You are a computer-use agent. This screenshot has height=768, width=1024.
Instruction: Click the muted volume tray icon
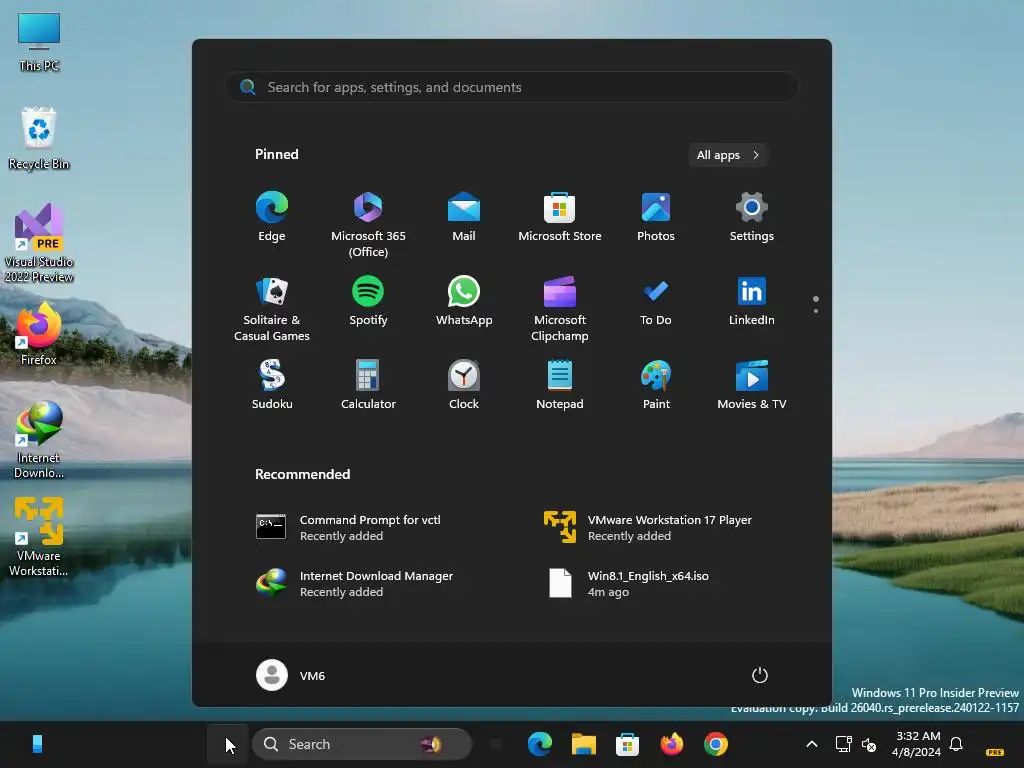pos(869,744)
